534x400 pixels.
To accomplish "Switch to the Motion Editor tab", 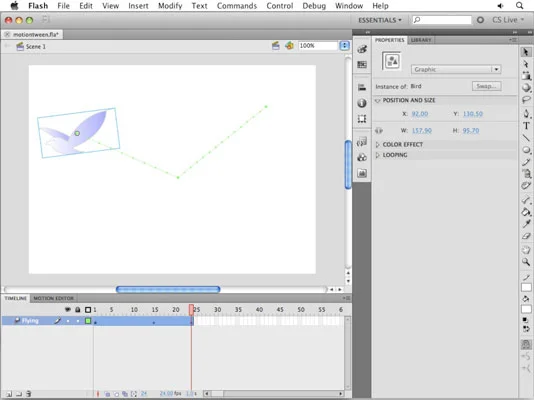I will pyautogui.click(x=53, y=298).
